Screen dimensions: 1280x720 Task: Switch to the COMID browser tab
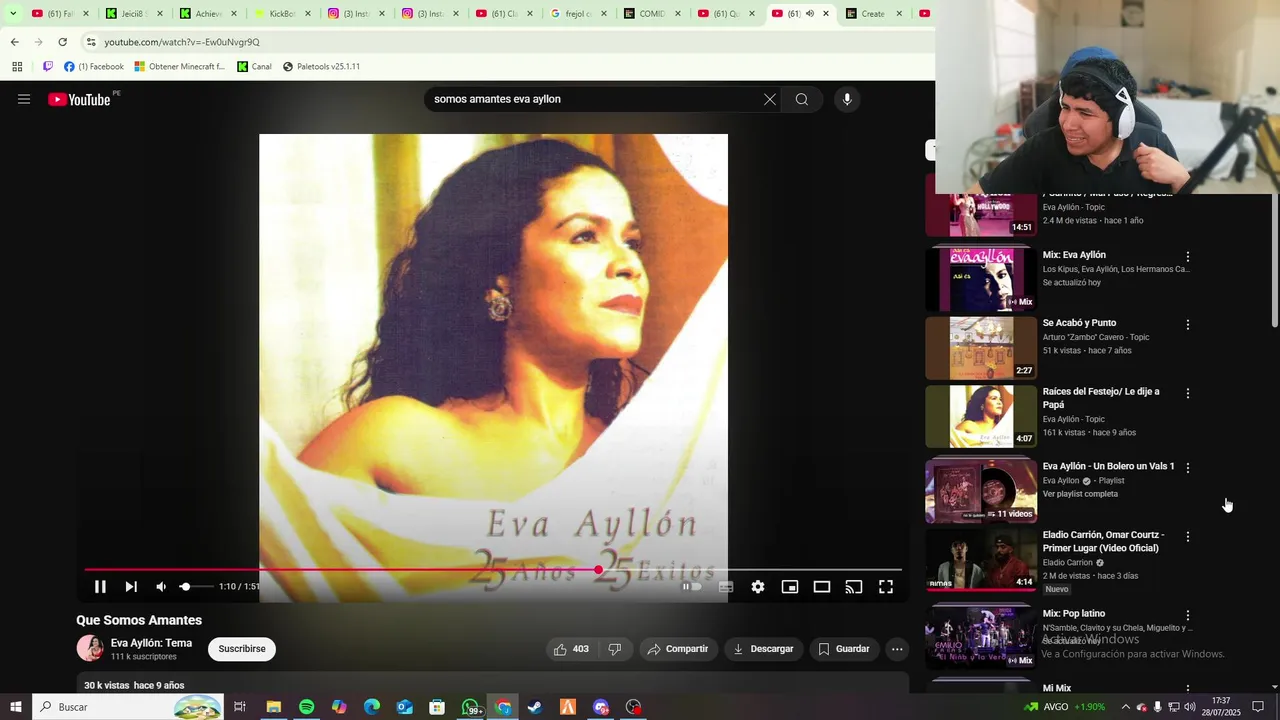point(651,14)
